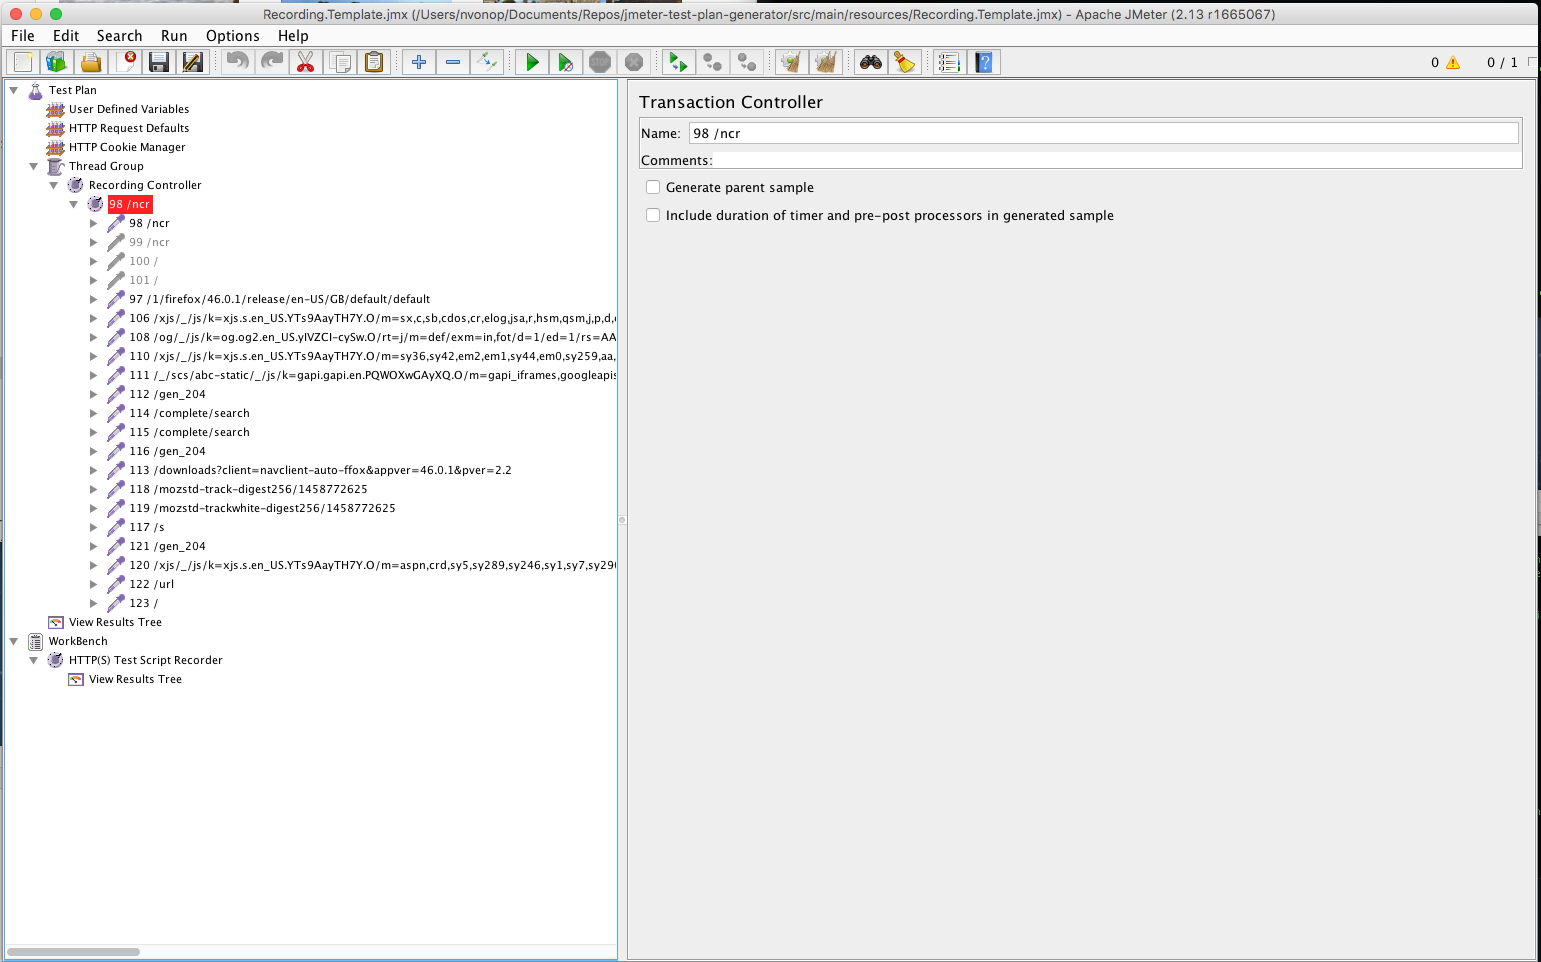Select HTTP Cookie Manager tree item
The height and width of the screenshot is (962, 1541).
click(127, 147)
